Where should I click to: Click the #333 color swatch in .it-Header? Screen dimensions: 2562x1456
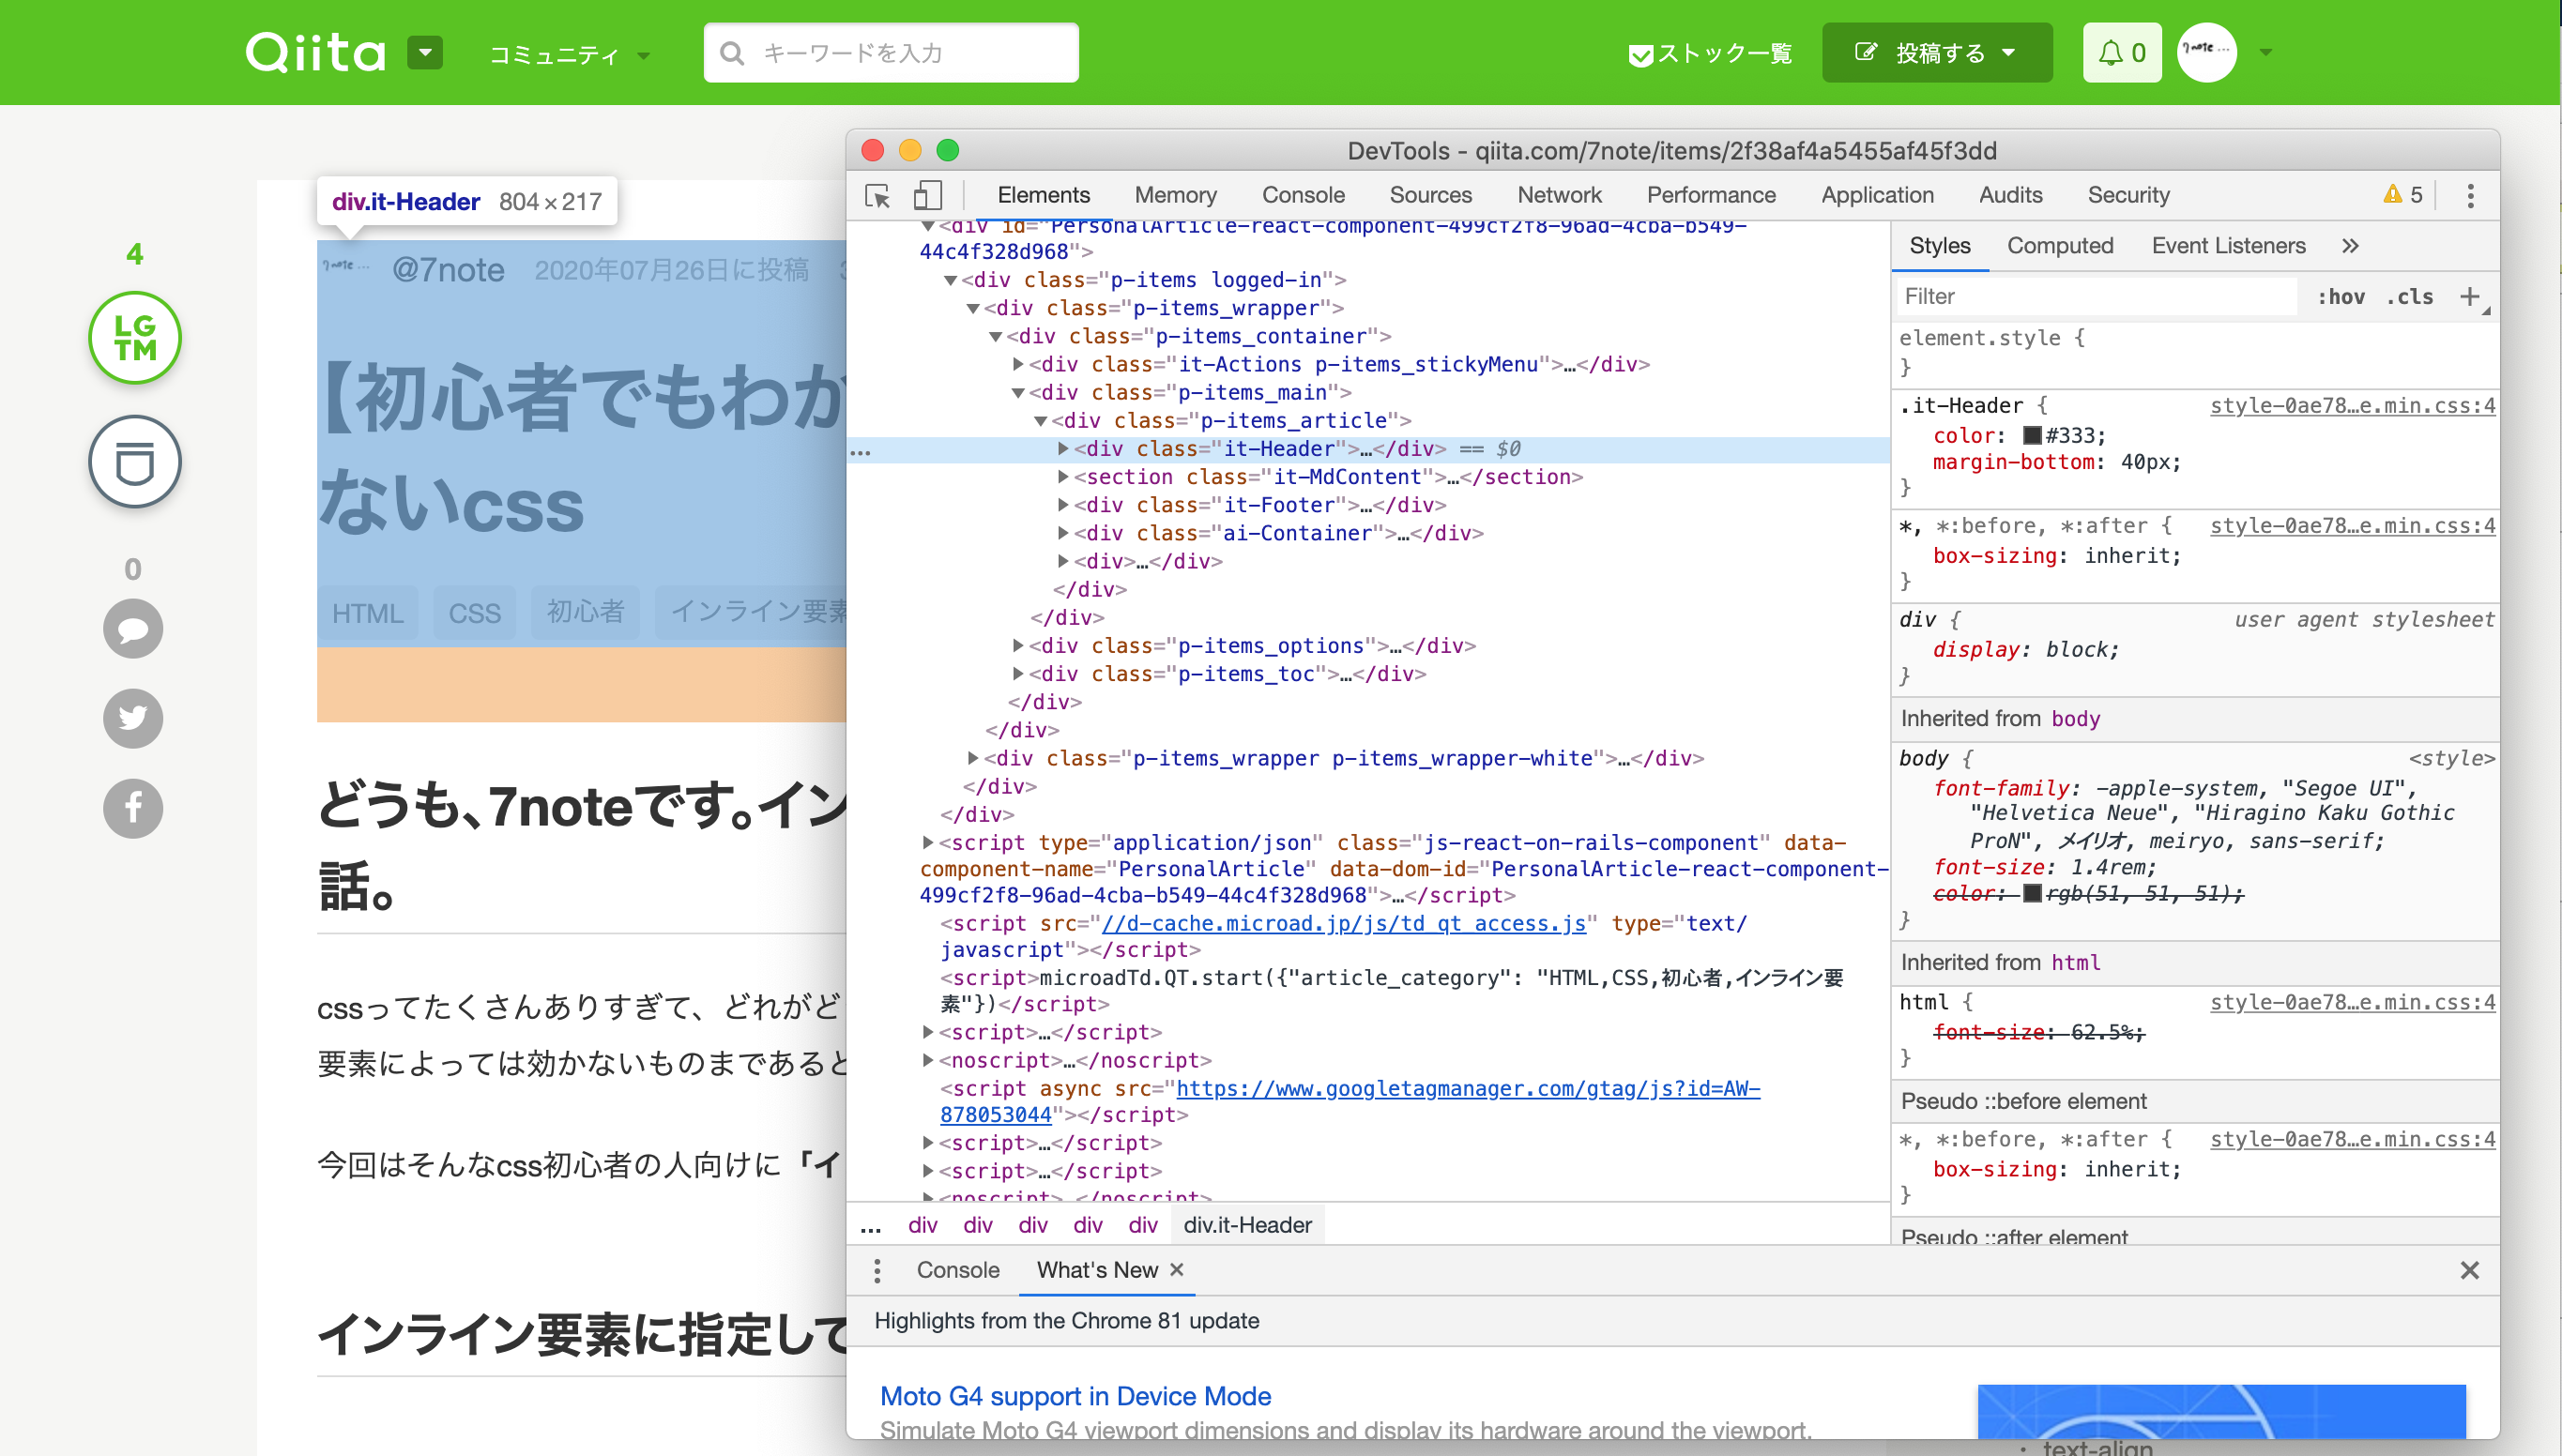[2031, 434]
